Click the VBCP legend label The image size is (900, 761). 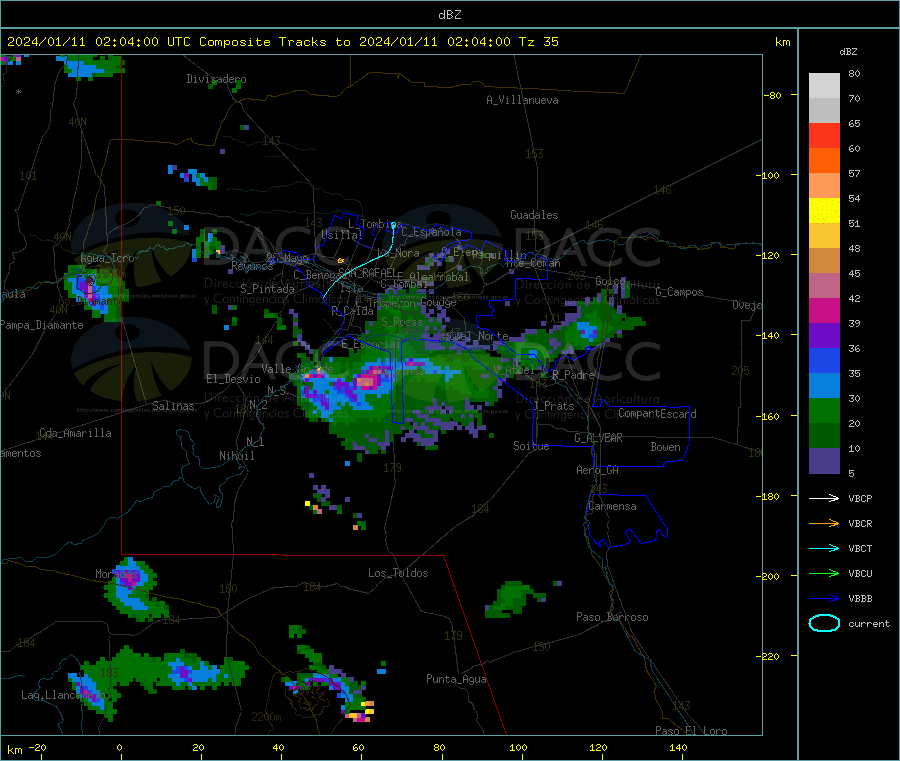(860, 498)
